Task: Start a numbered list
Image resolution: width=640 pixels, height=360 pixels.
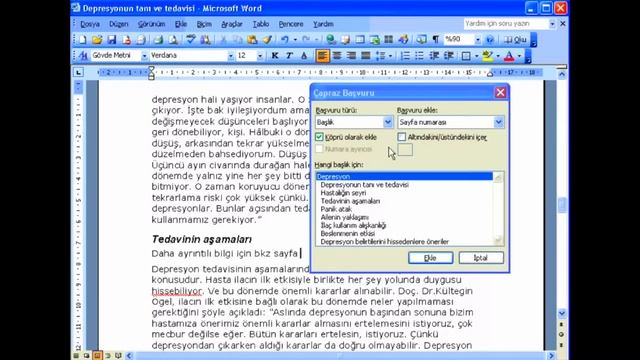Action: point(405,56)
